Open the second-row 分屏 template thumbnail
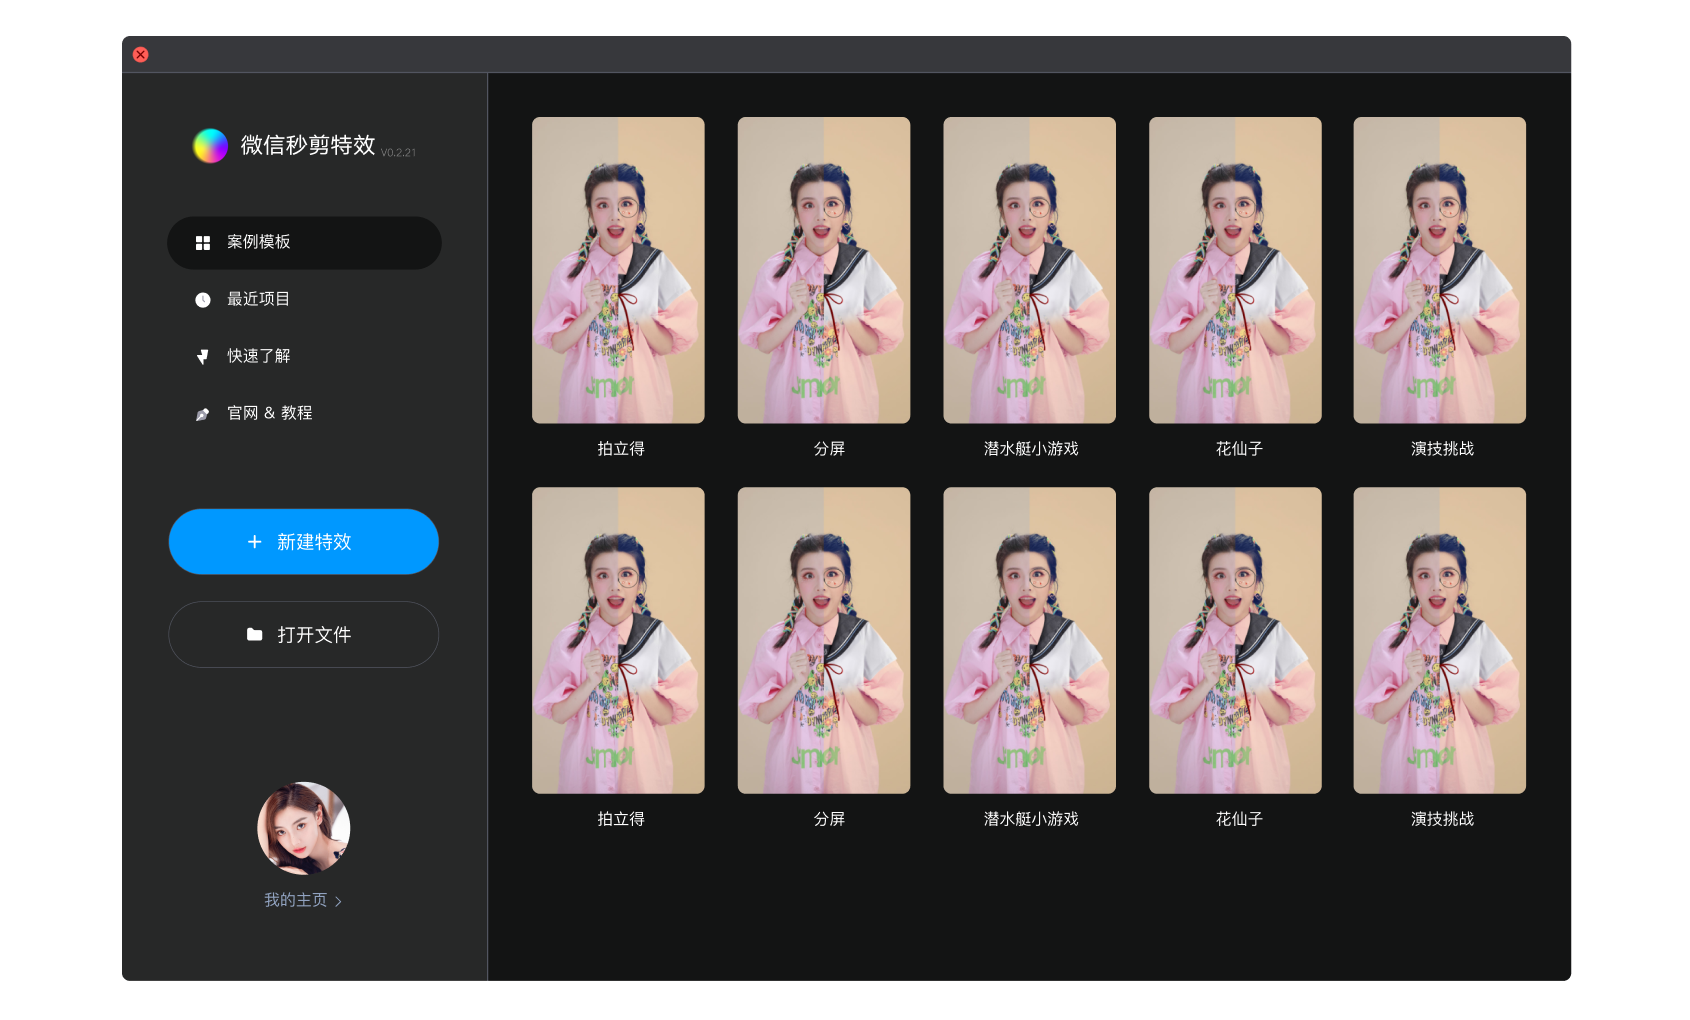 824,641
